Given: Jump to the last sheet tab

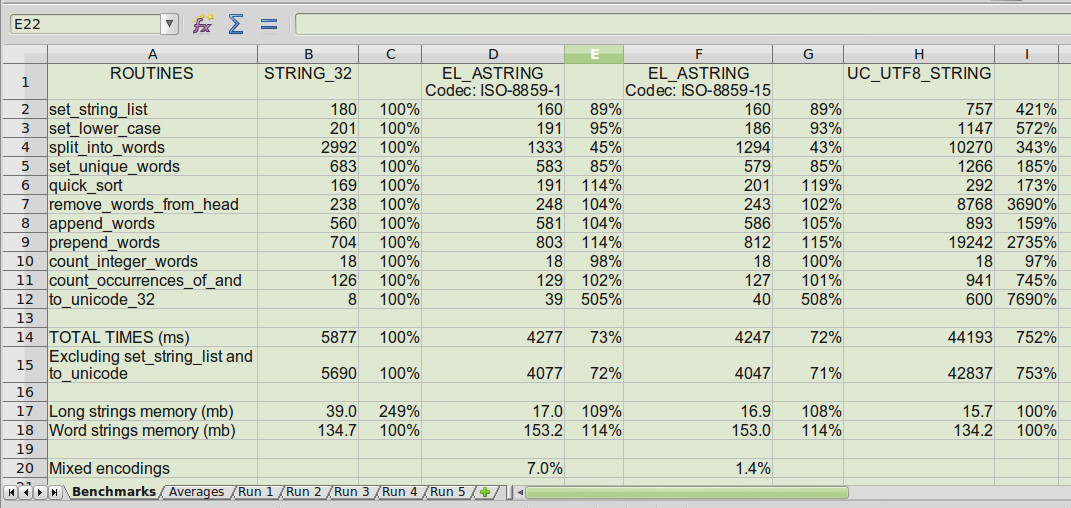Looking at the screenshot, I should 55,492.
